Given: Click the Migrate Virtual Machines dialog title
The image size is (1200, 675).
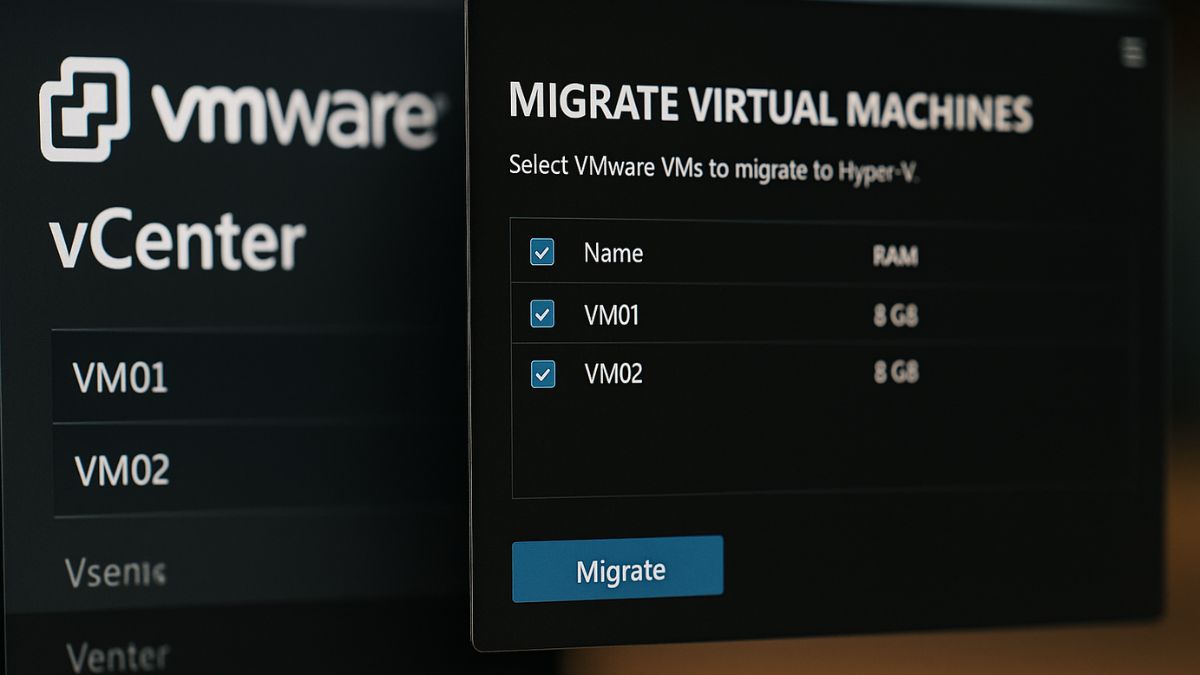Looking at the screenshot, I should pos(770,107).
